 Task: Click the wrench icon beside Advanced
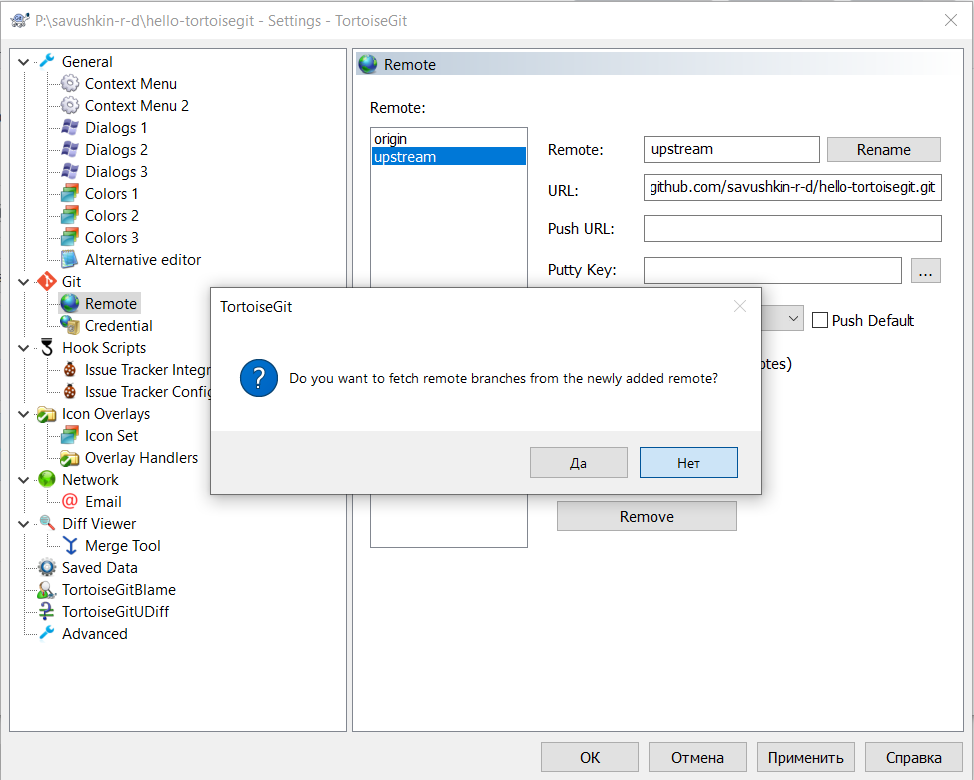tap(47, 633)
